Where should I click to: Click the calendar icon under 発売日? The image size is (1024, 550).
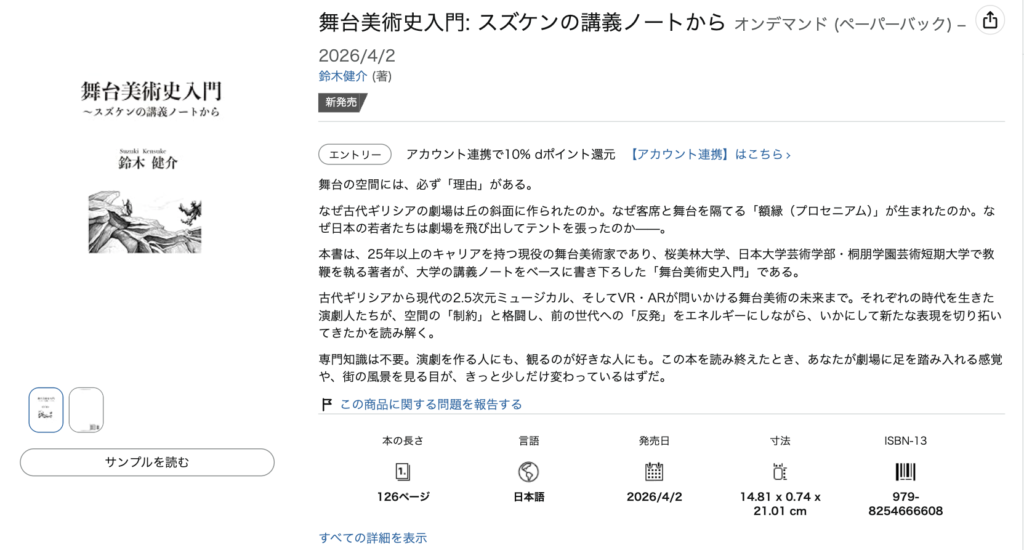(654, 471)
